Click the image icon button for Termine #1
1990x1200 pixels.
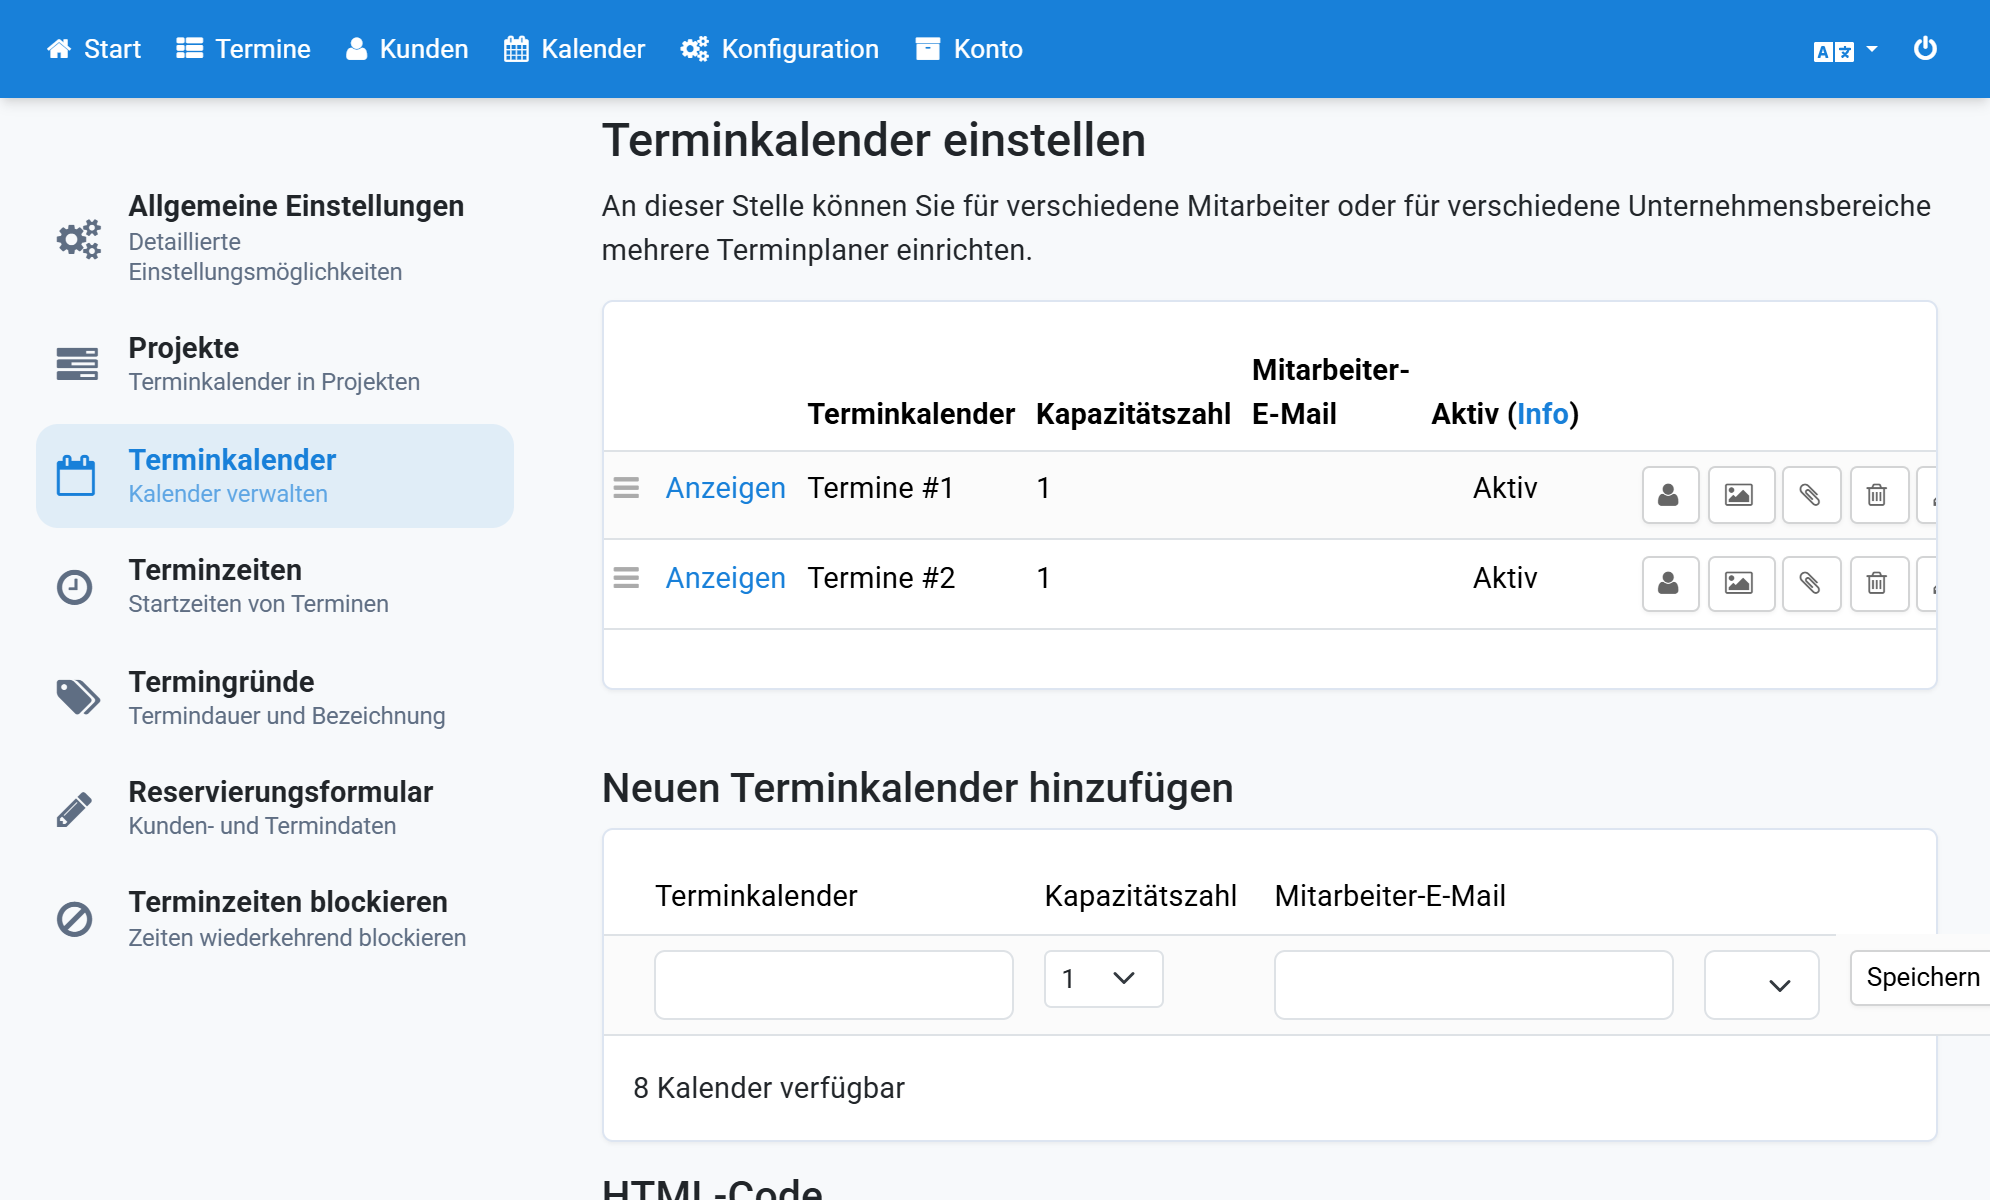point(1741,494)
